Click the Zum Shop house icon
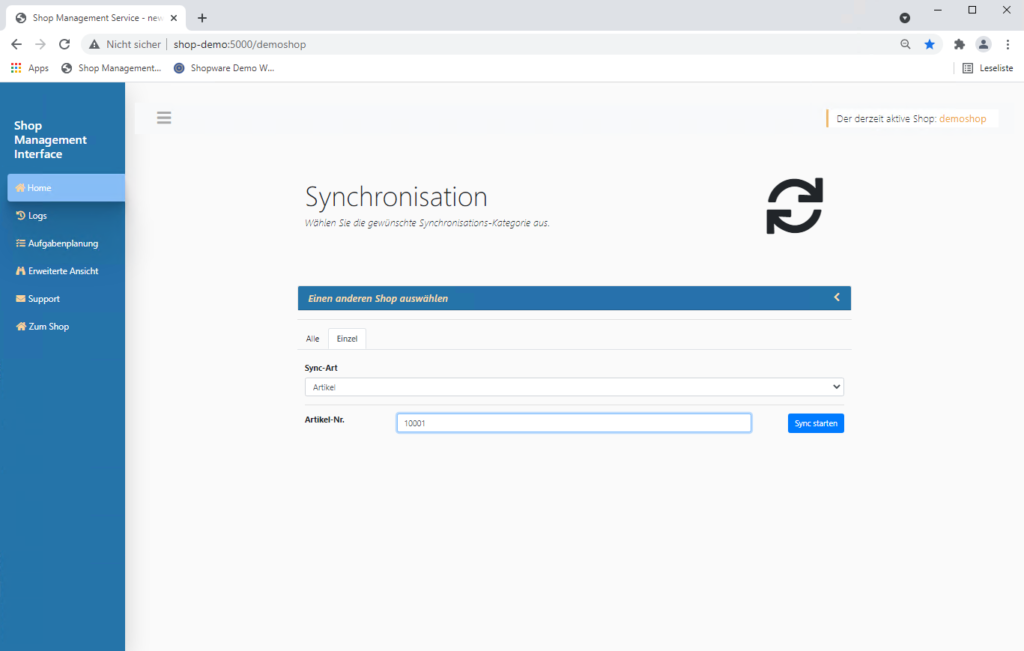 [21, 326]
